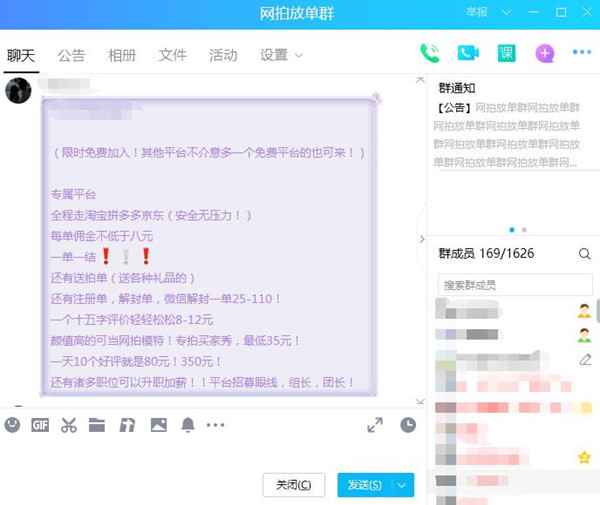Click the 专属平台 line in message
The height and width of the screenshot is (505, 600).
click(x=73, y=194)
